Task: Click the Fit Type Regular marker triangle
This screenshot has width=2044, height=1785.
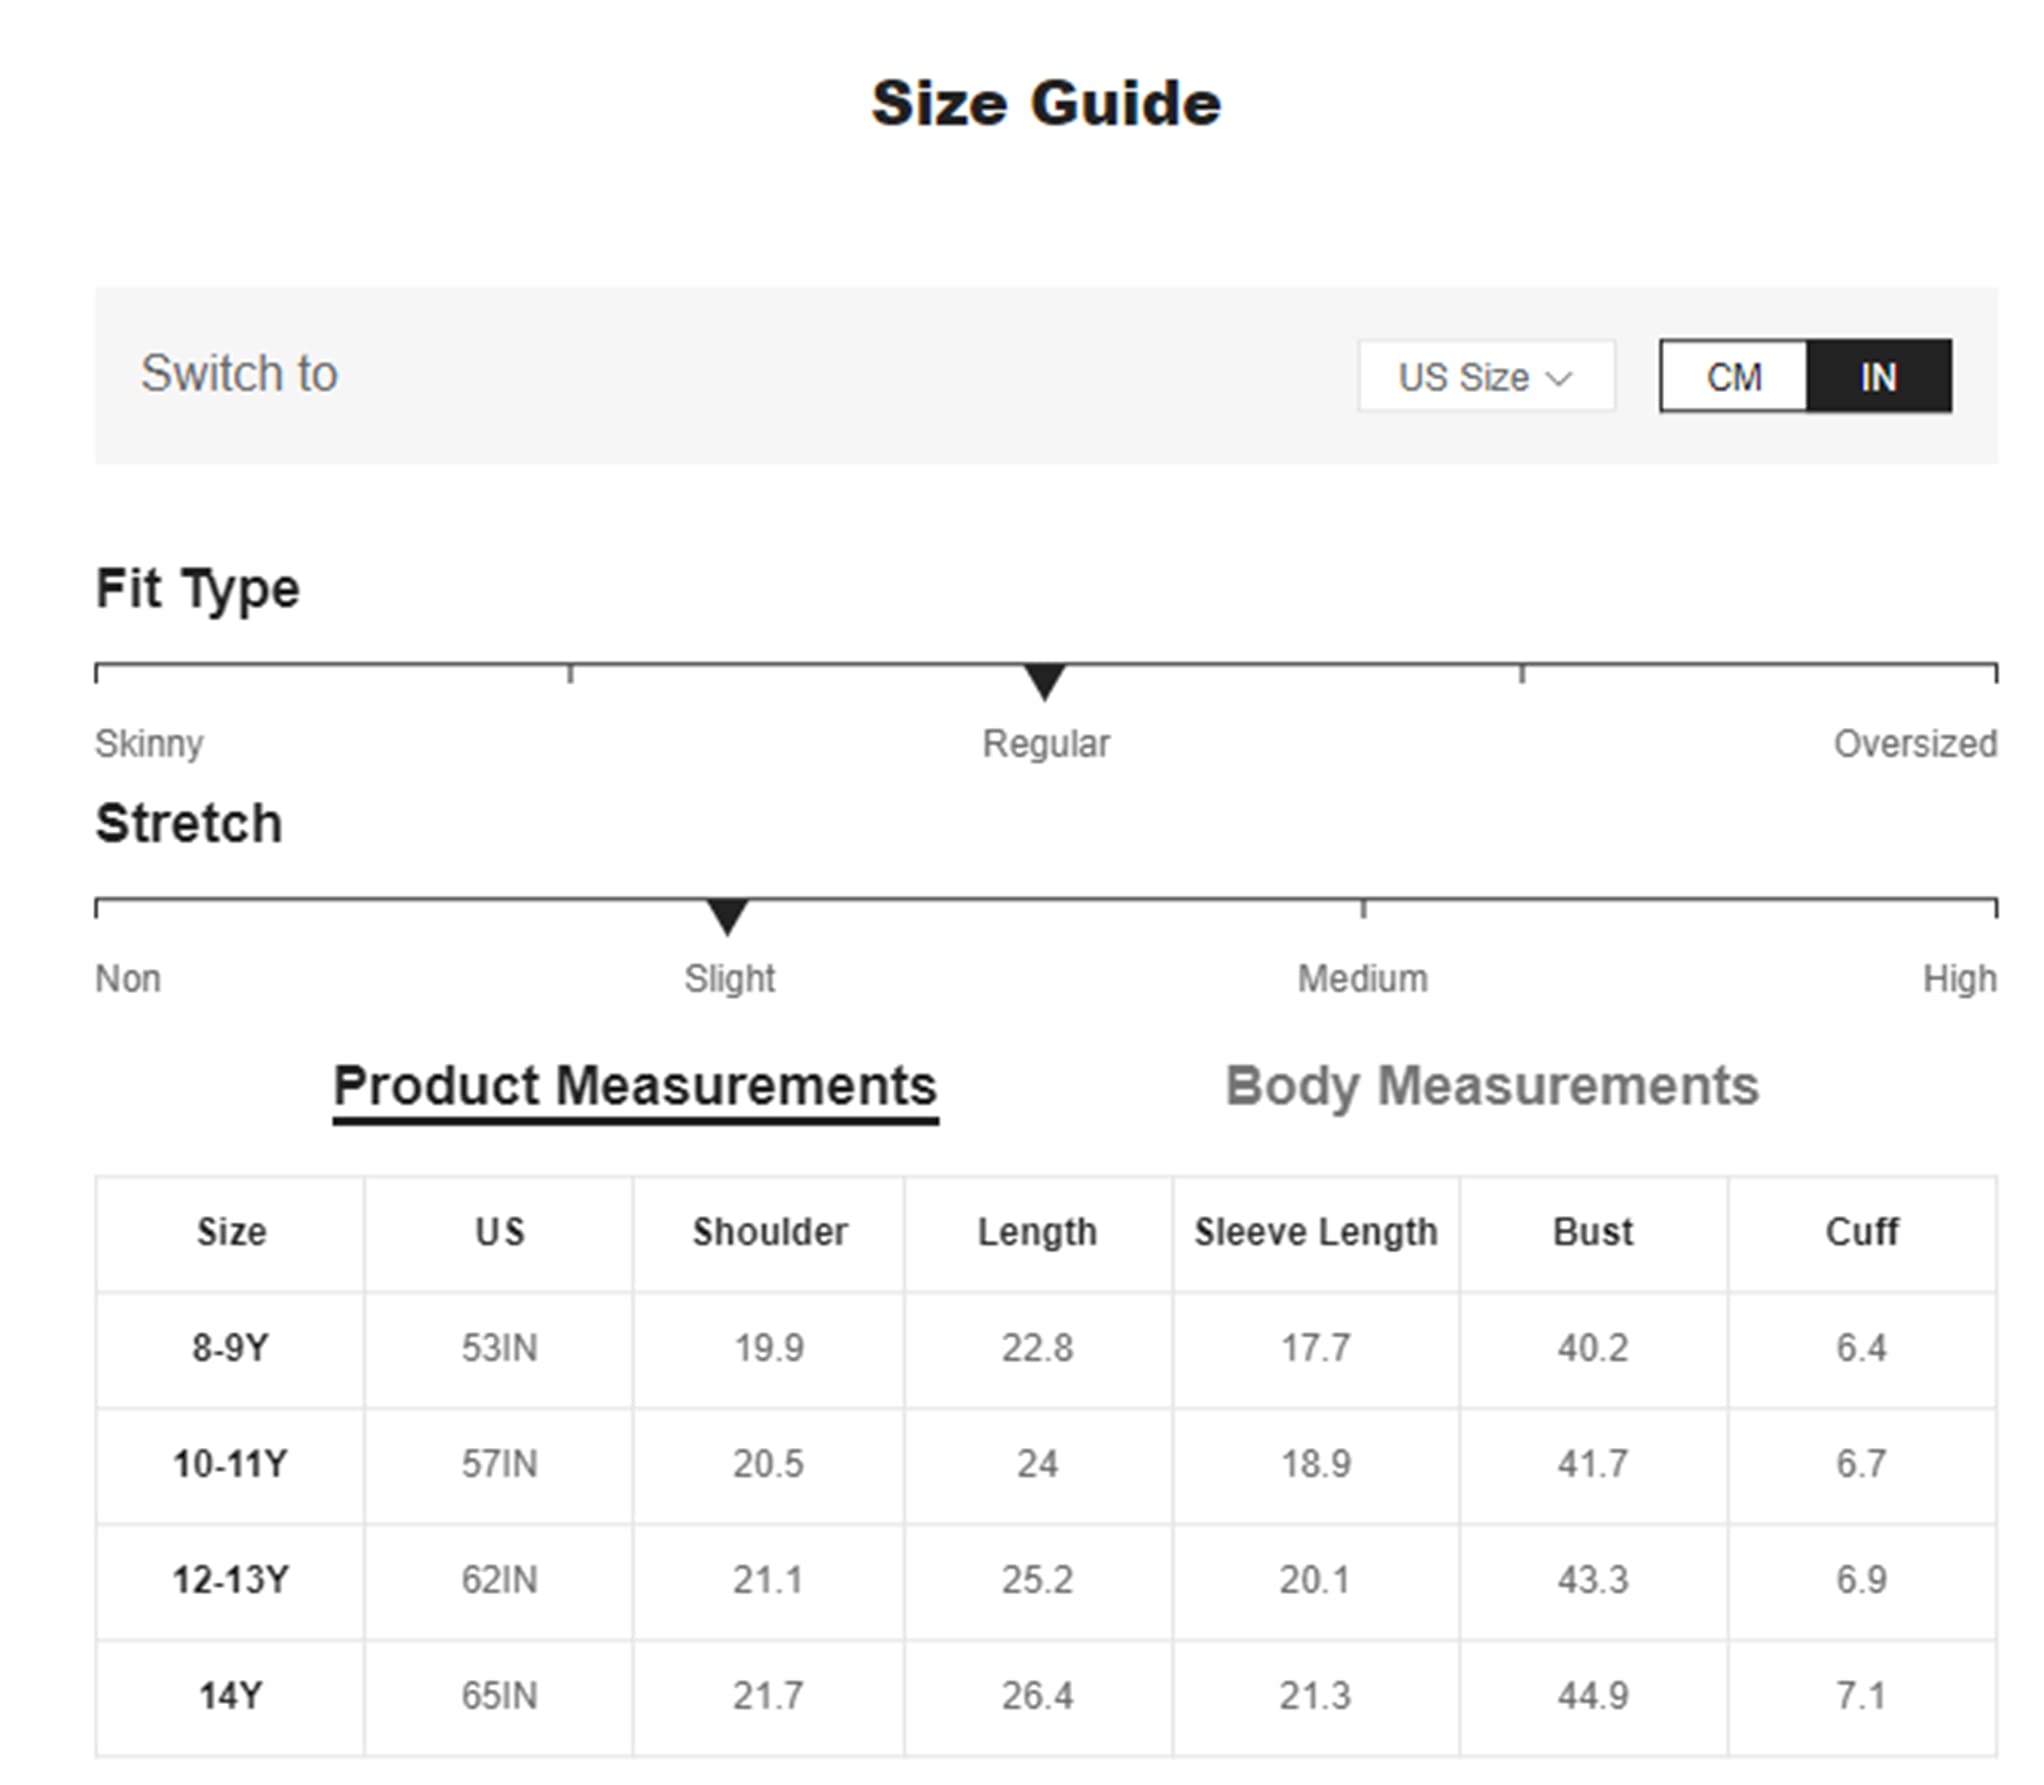Action: coord(1045,682)
